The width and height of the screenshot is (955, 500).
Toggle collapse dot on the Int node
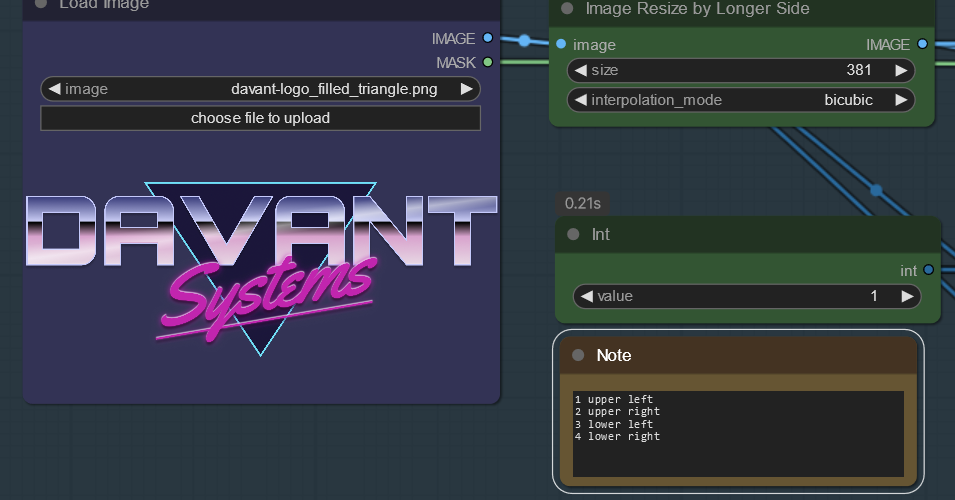point(573,235)
